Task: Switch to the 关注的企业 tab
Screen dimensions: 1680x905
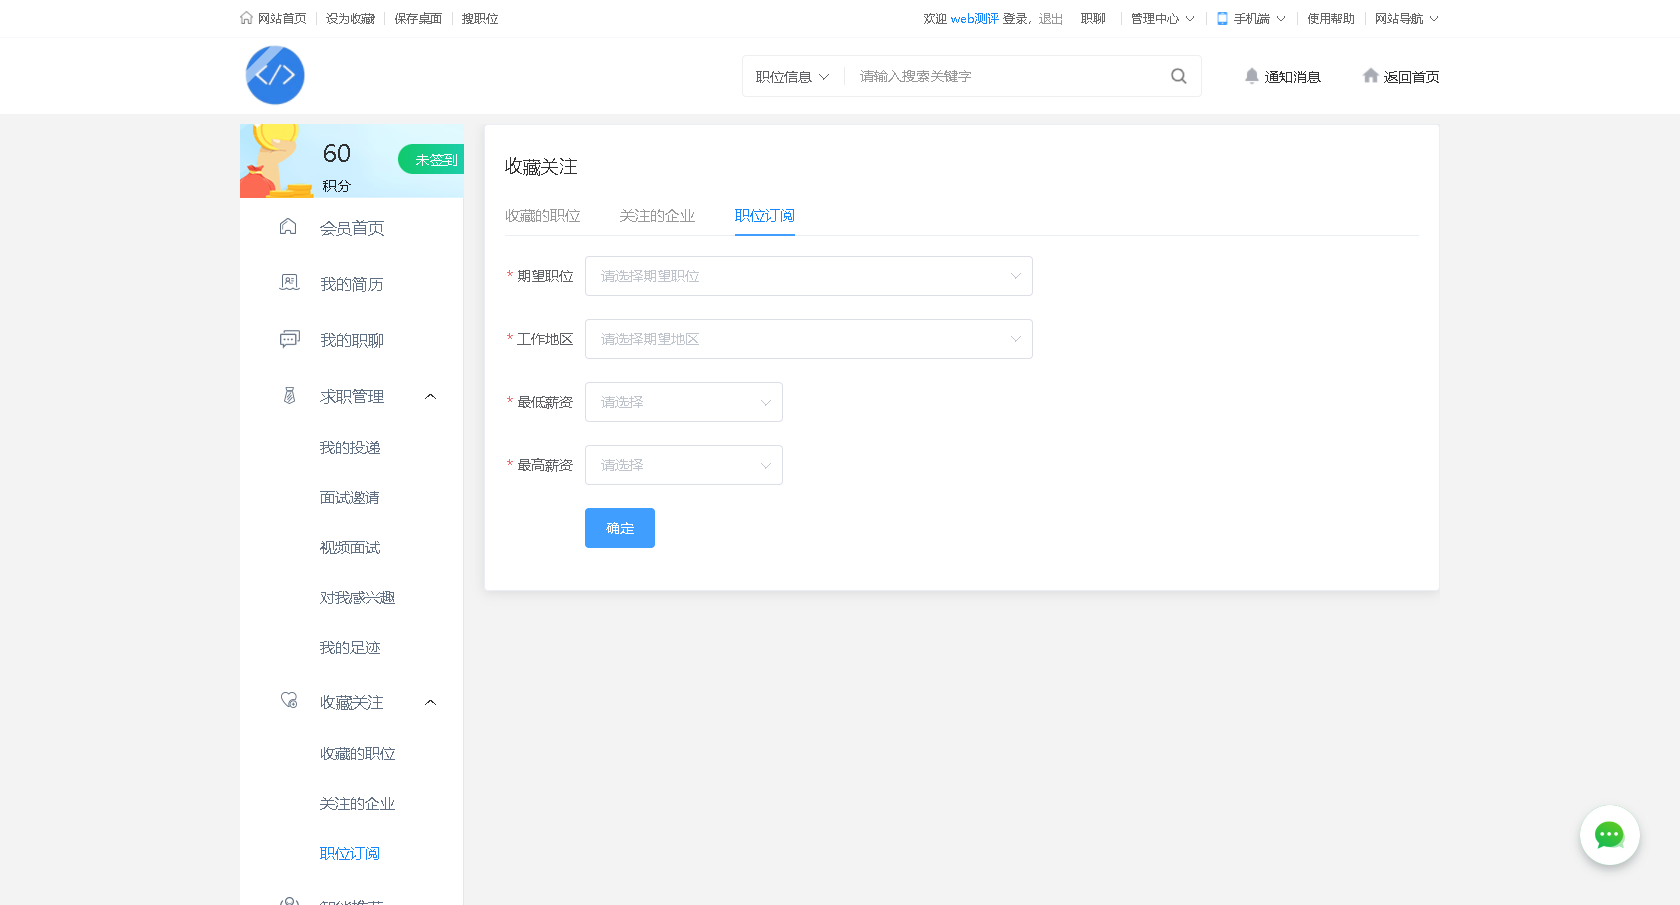Action: coord(656,216)
